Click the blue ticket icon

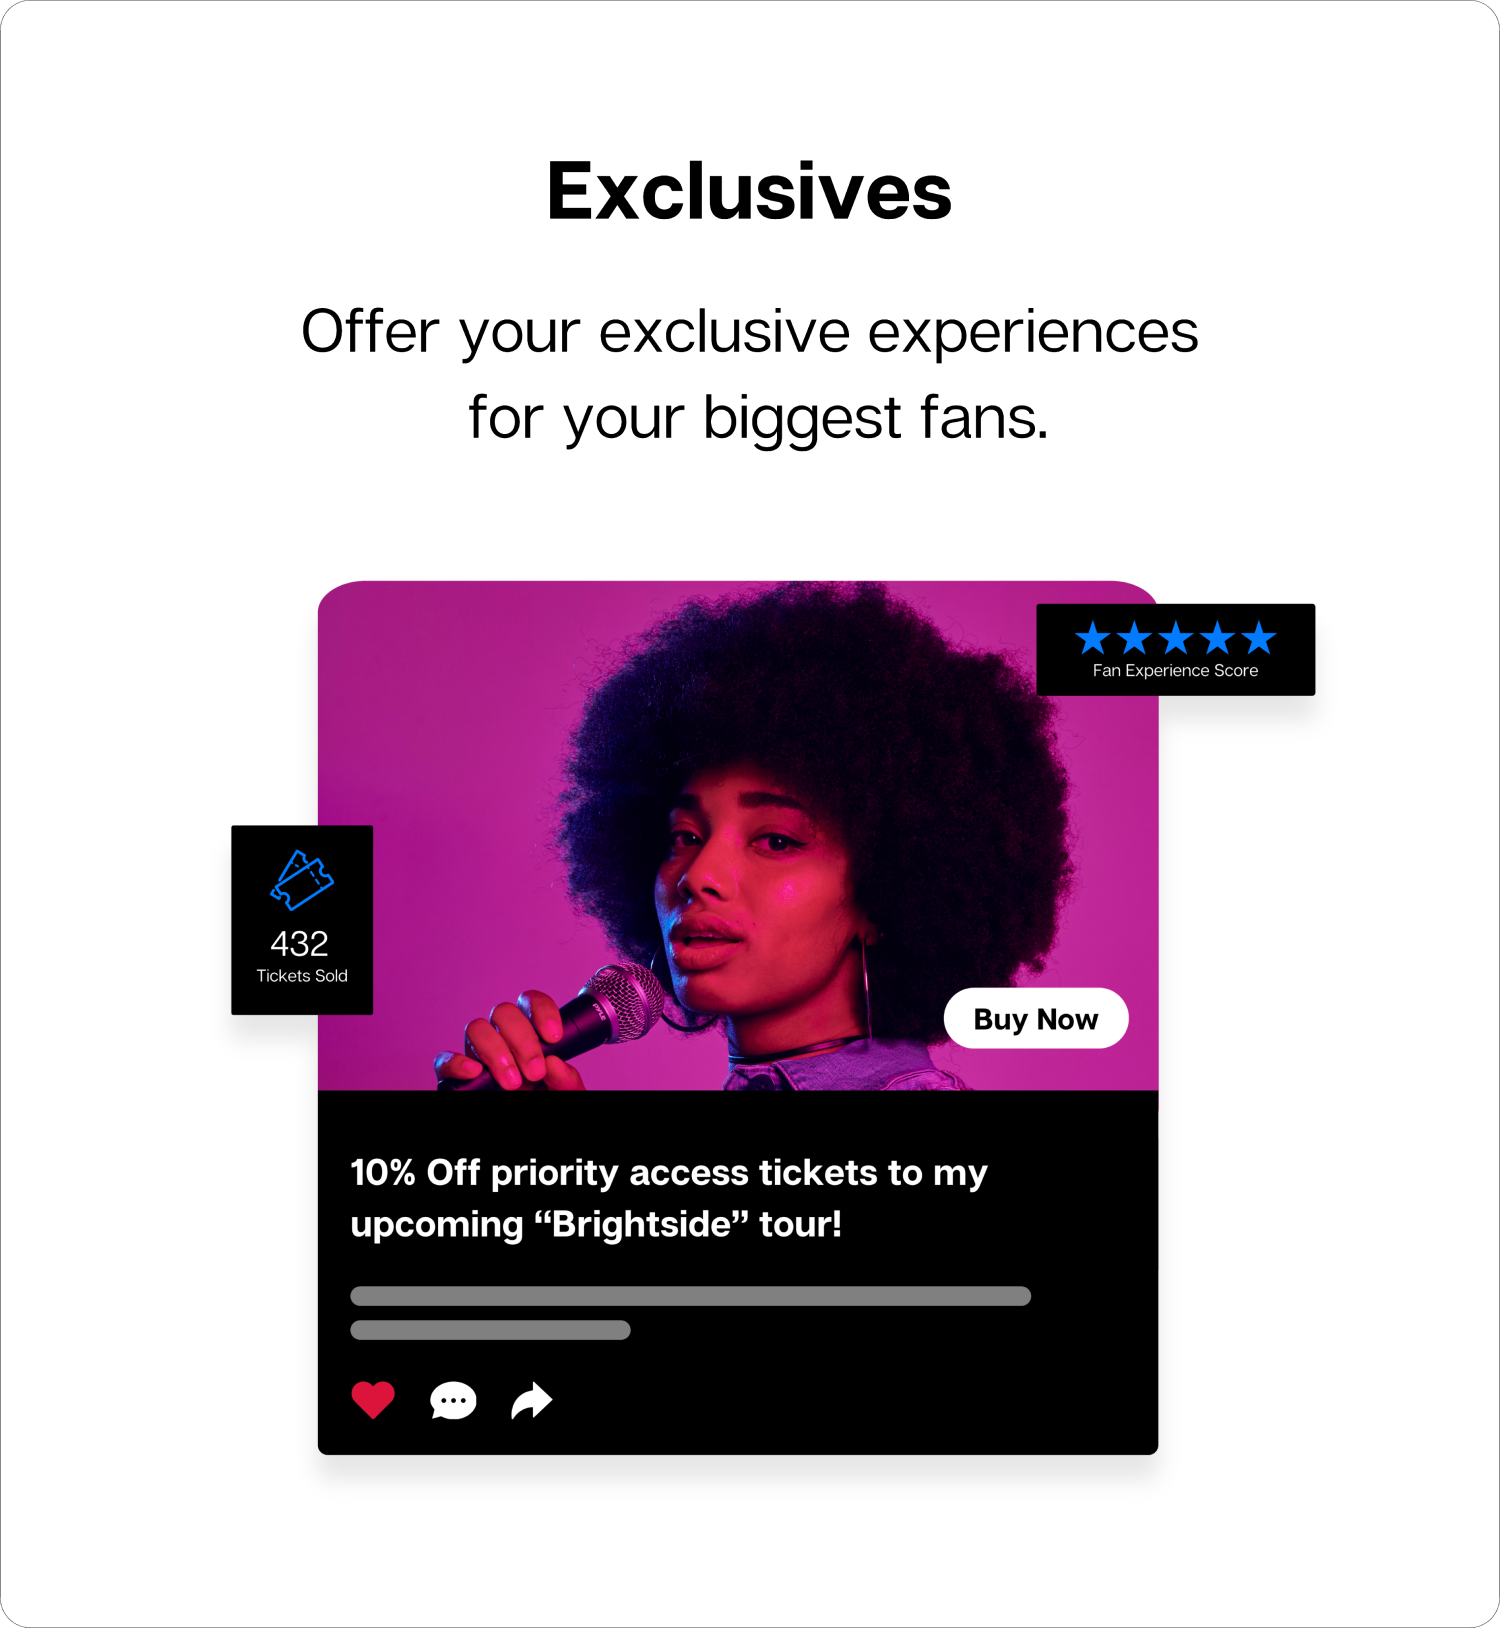tap(302, 880)
